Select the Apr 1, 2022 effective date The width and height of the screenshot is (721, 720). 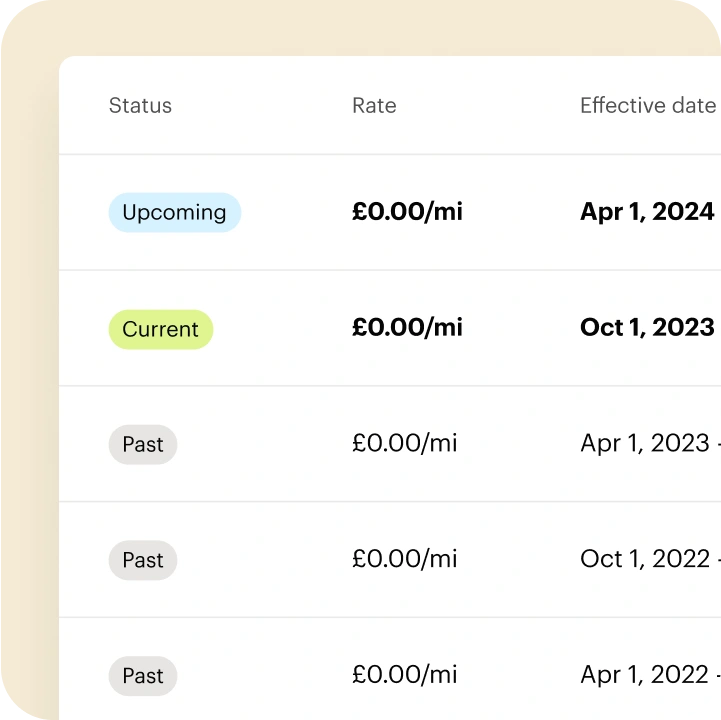click(645, 676)
